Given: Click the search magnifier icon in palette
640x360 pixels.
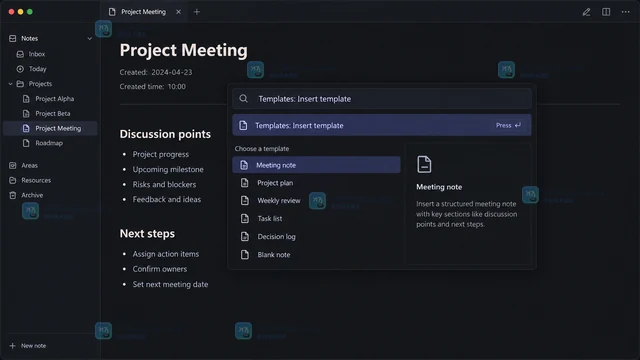Looking at the screenshot, I should tap(244, 99).
